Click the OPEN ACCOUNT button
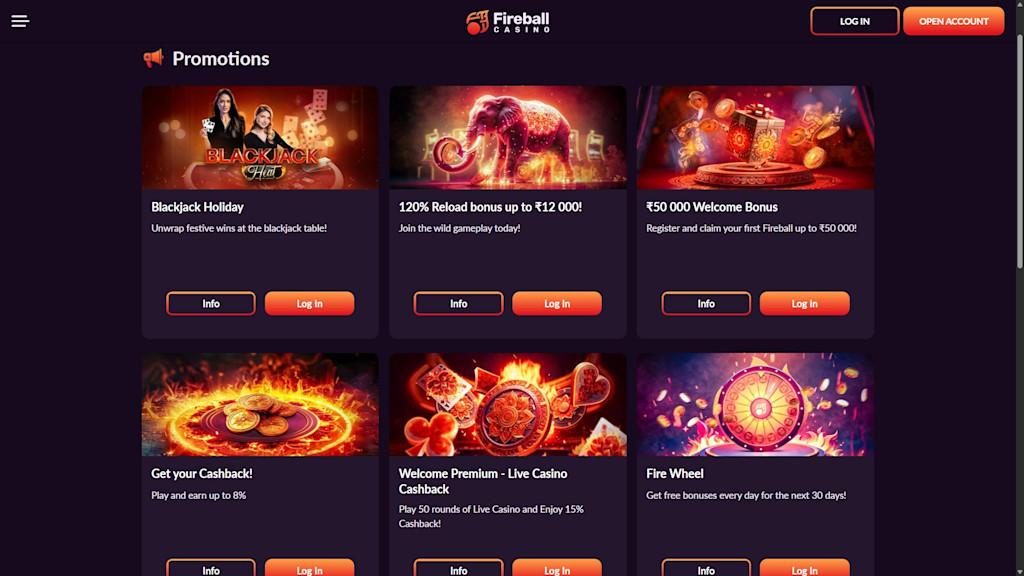This screenshot has height=576, width=1024. click(953, 21)
